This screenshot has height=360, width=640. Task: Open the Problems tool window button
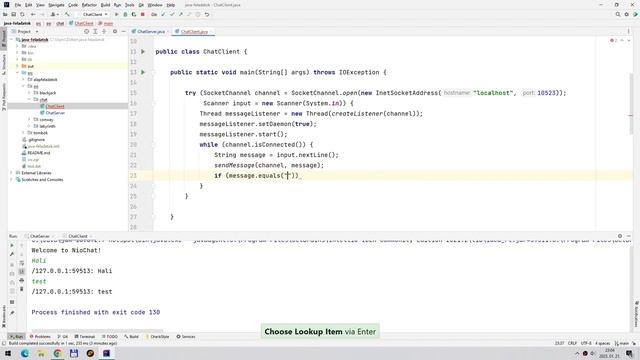(x=40, y=337)
